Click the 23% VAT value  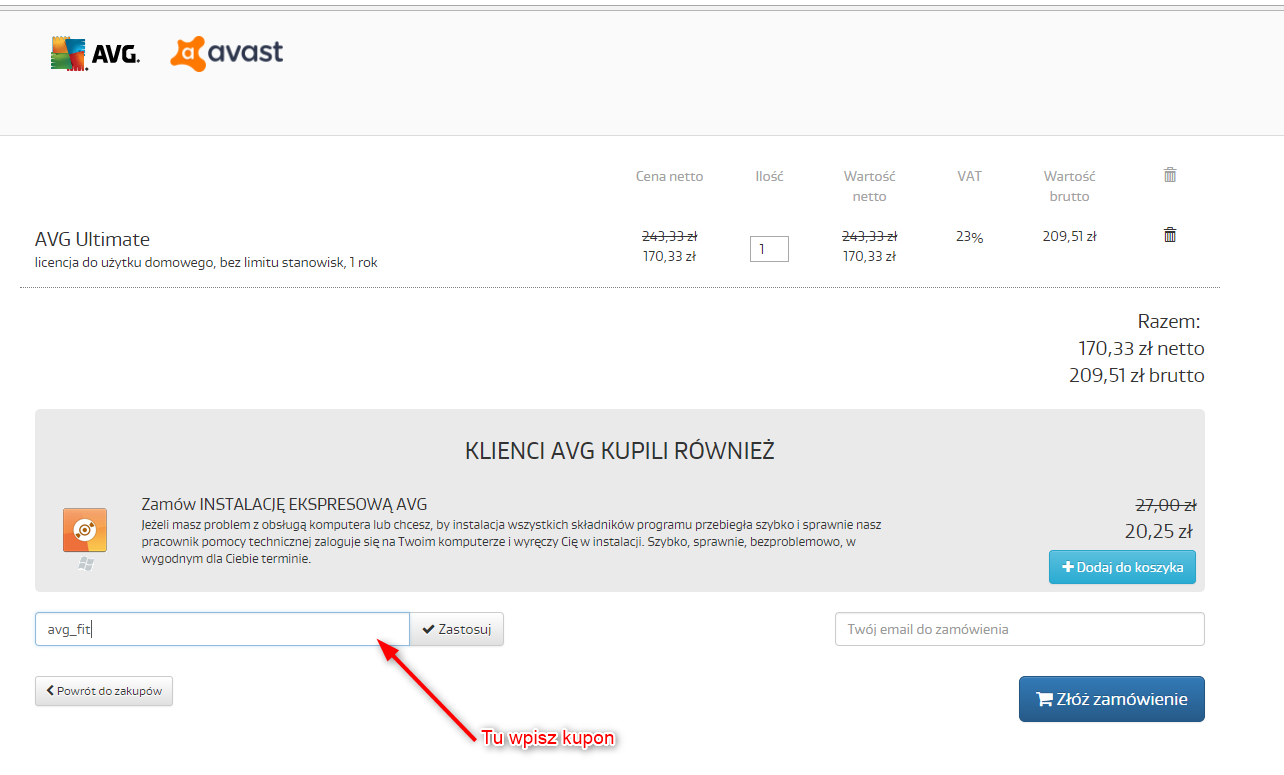(x=969, y=237)
